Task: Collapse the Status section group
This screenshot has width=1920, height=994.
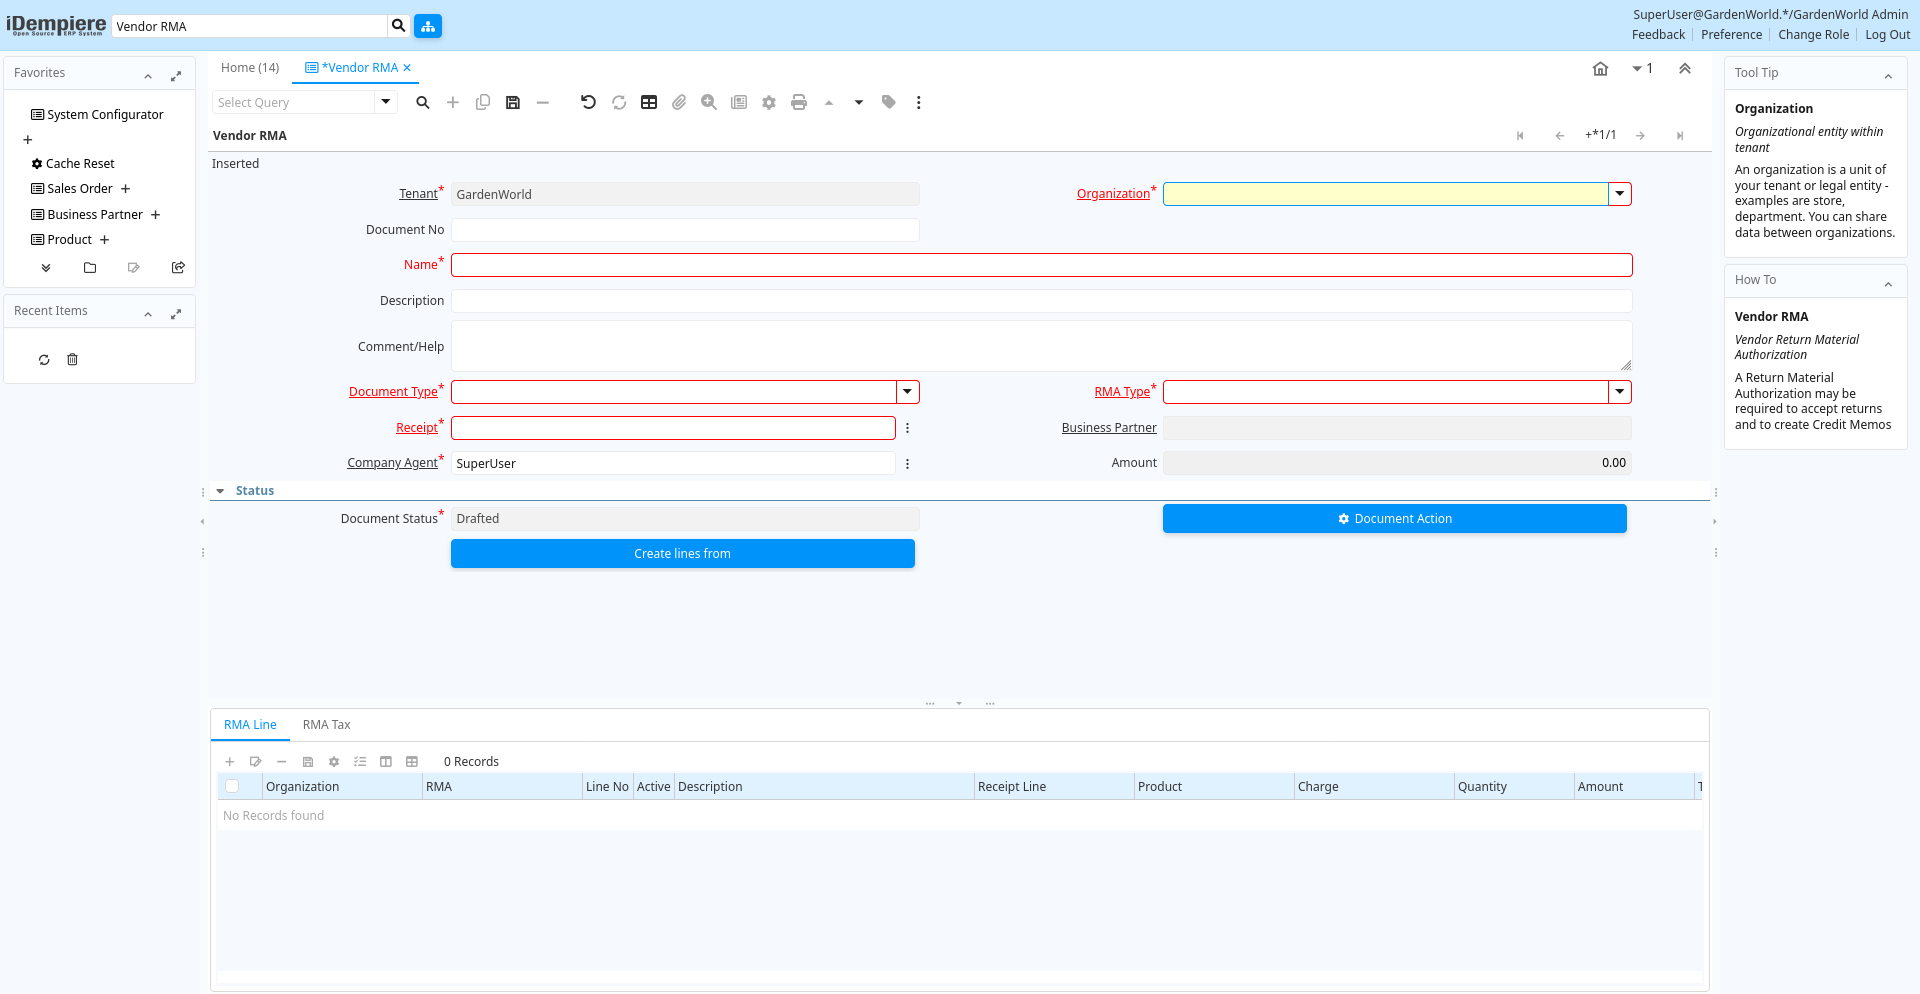Action: click(221, 491)
